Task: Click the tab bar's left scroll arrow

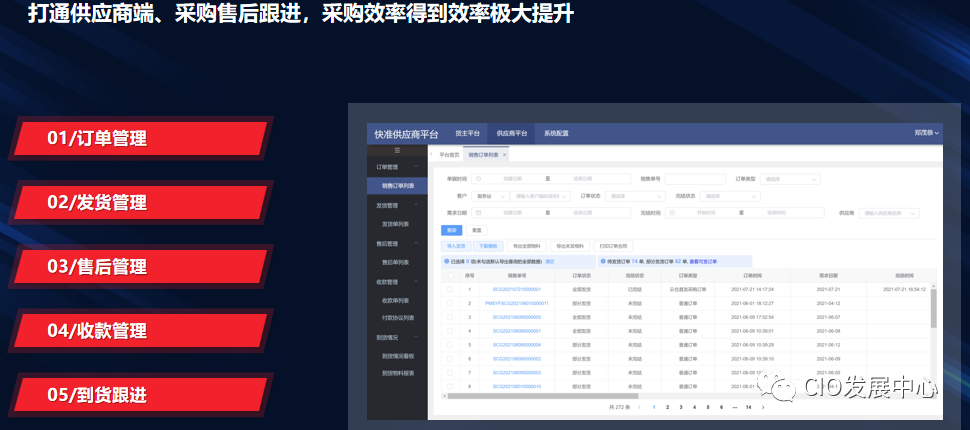Action: coord(431,155)
